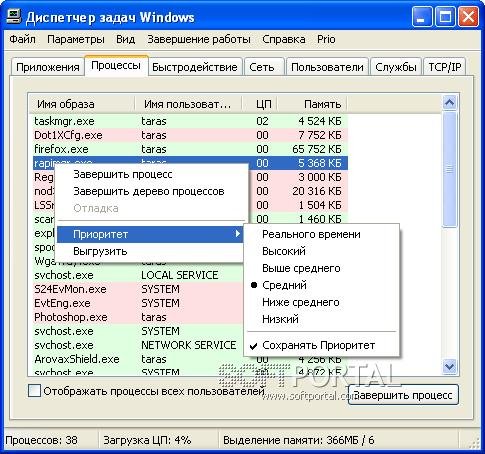Image resolution: width=485 pixels, height=454 pixels.
Task: Open the Пользователи tab
Action: click(x=327, y=67)
